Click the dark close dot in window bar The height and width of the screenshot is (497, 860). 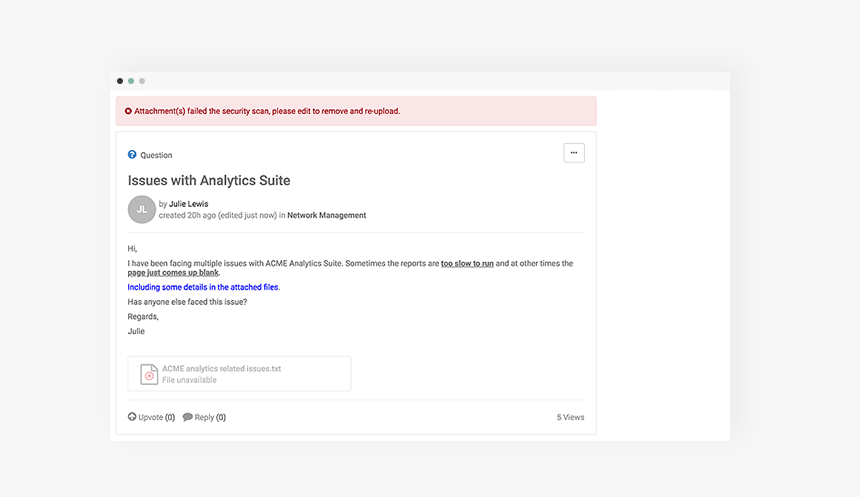click(x=120, y=81)
